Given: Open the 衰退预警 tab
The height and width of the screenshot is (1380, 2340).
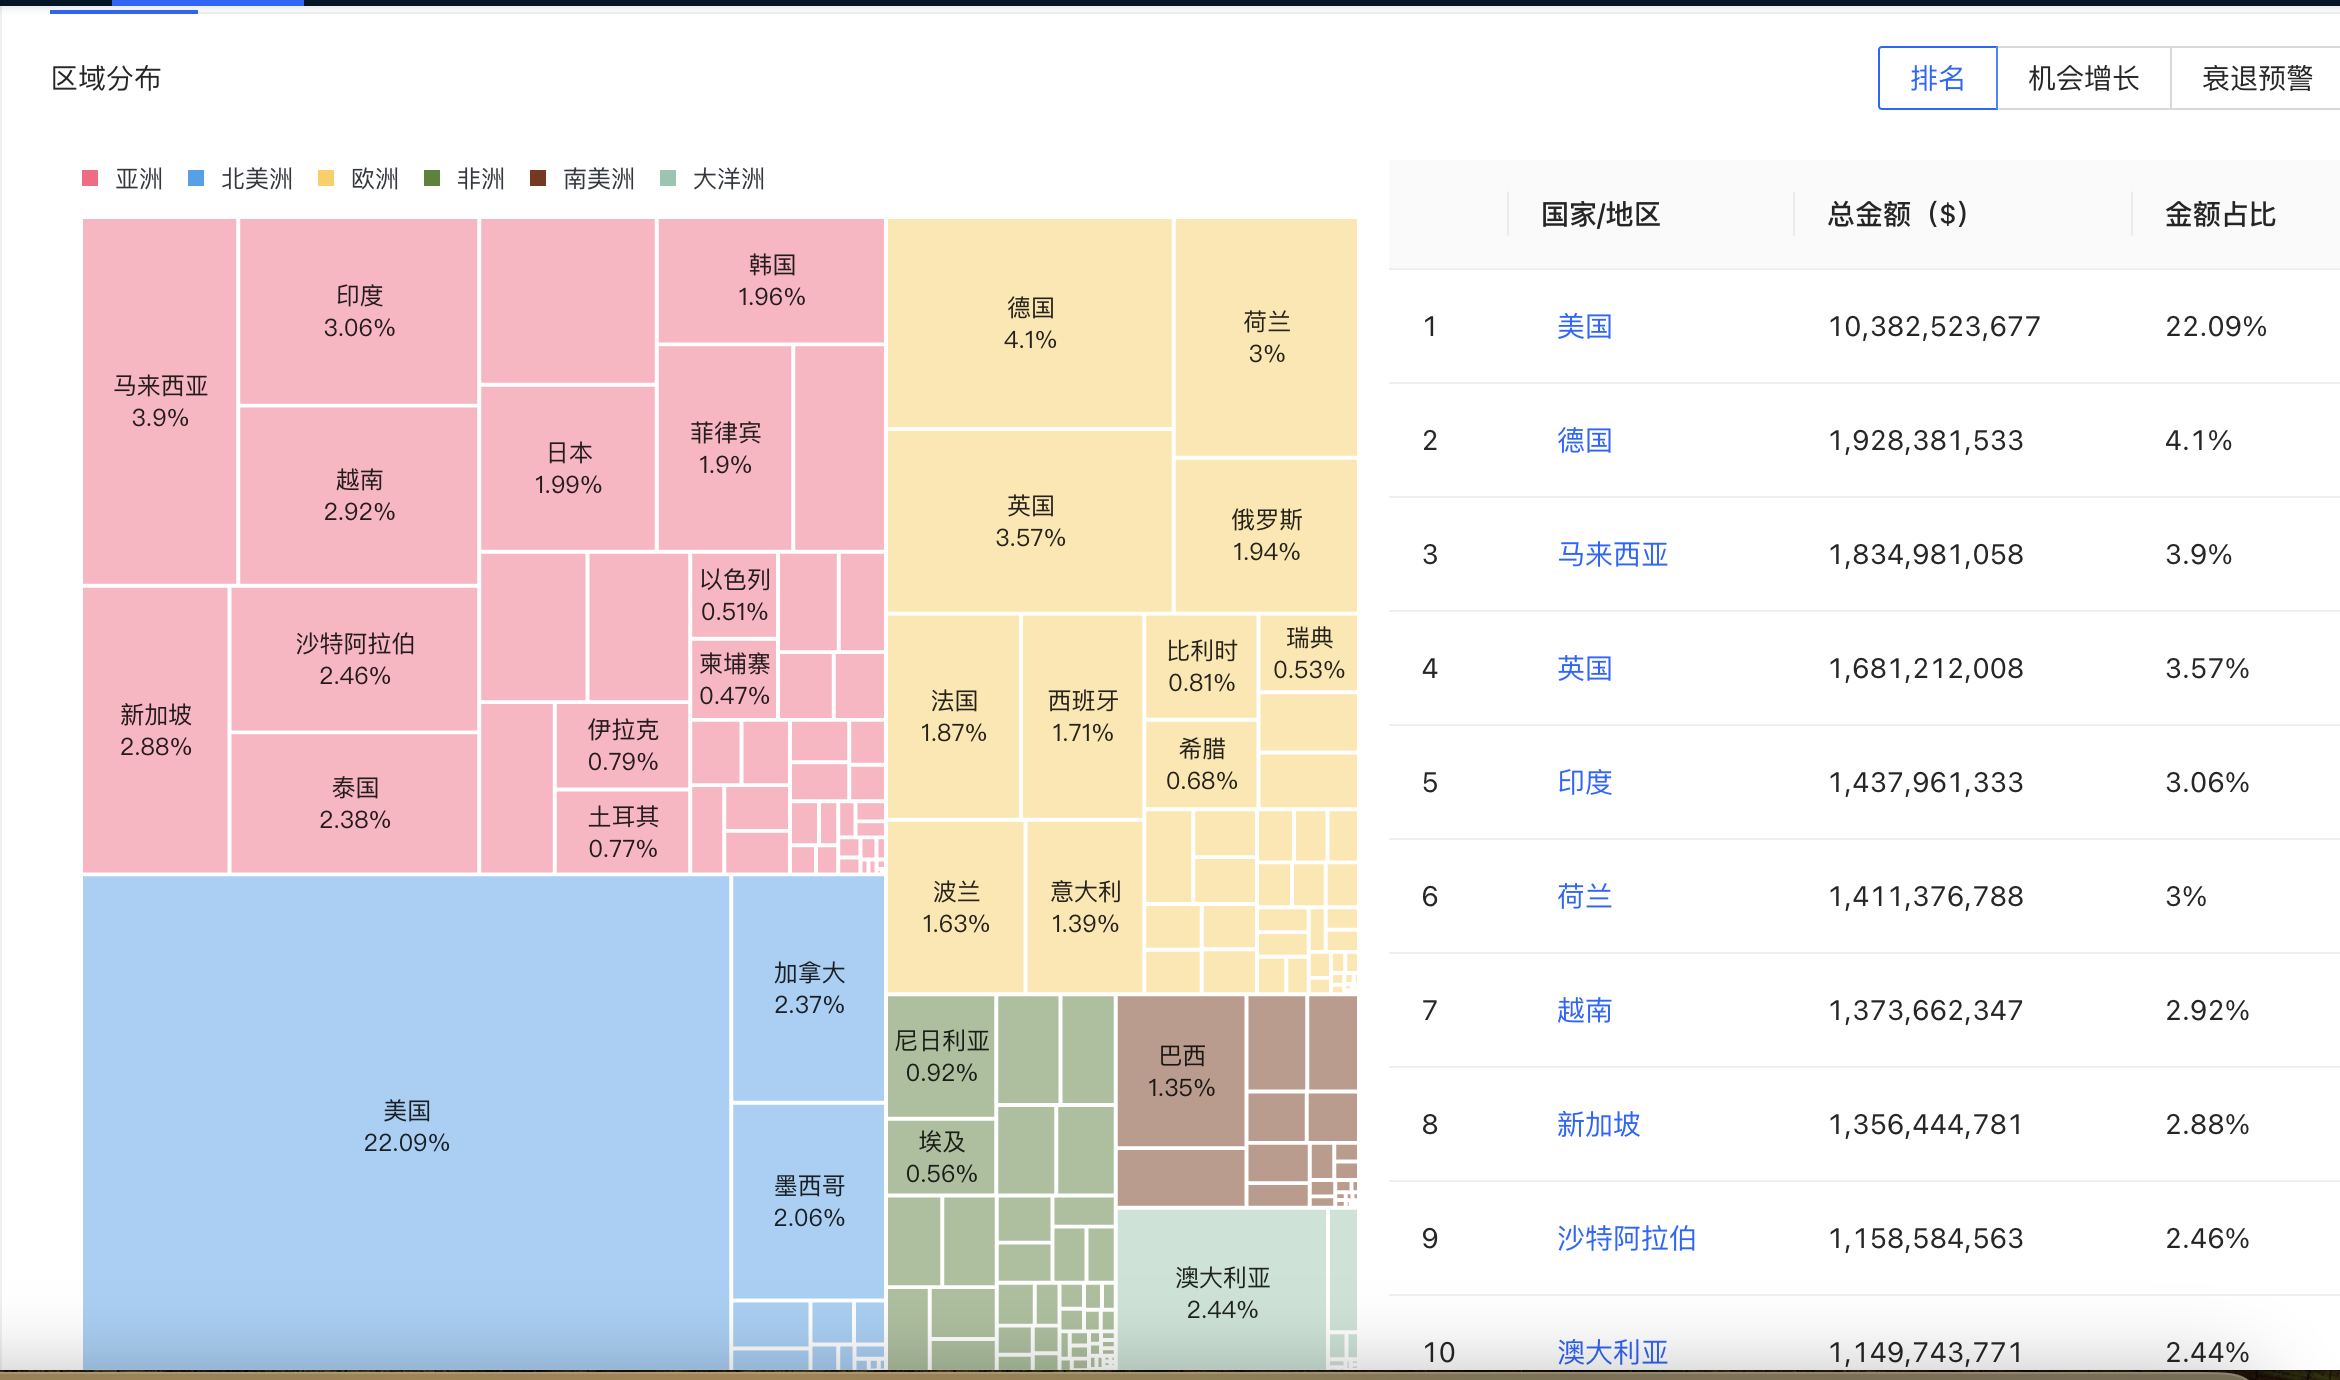Looking at the screenshot, I should pos(2257,78).
